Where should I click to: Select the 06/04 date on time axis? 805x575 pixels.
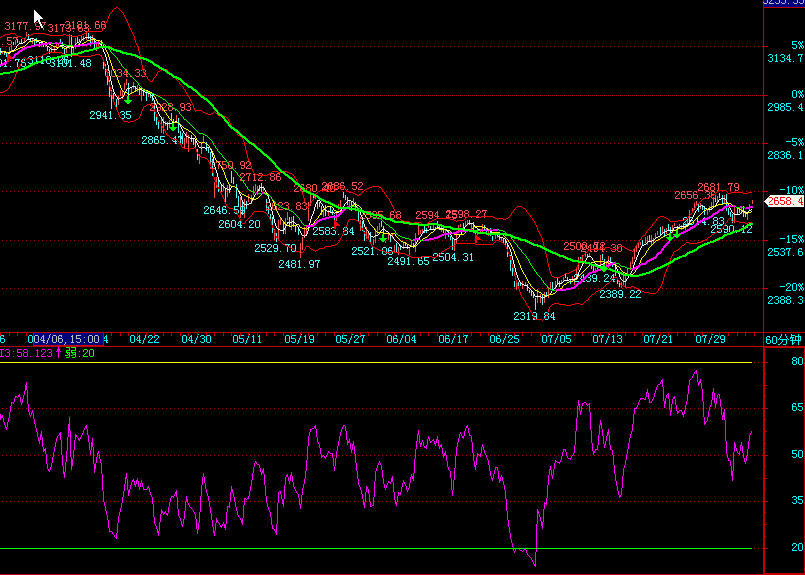coord(401,339)
